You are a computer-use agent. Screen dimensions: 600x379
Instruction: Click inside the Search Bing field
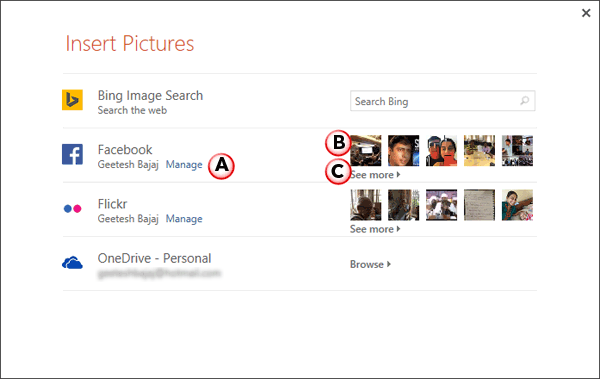click(443, 101)
